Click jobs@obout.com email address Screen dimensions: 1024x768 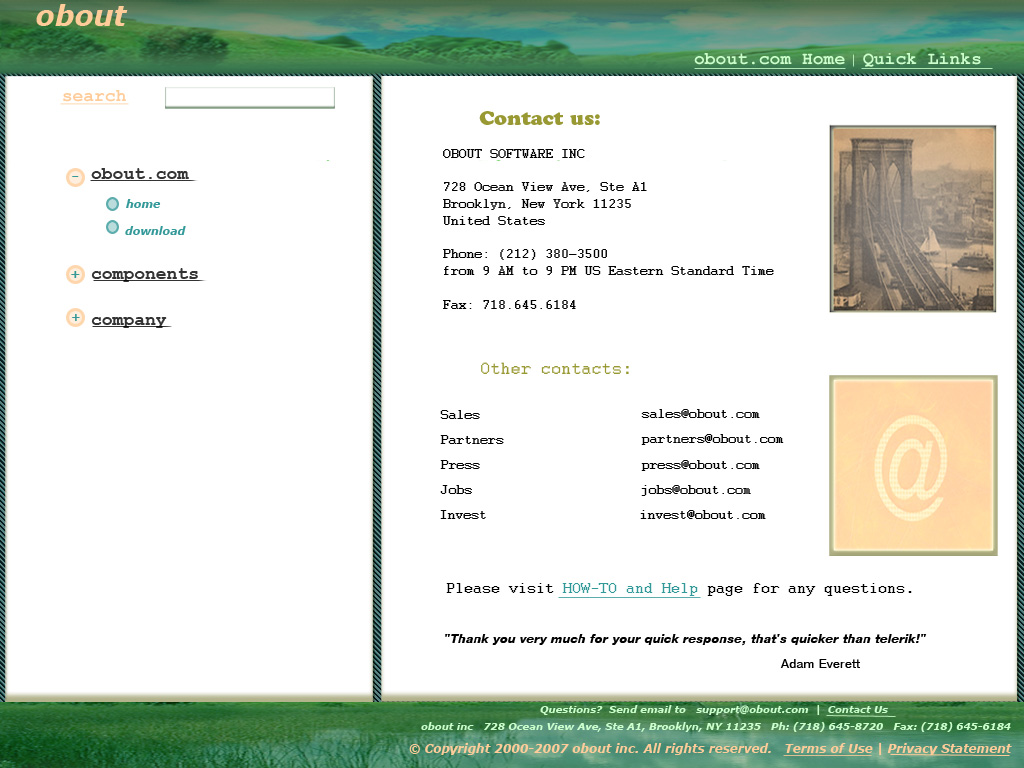click(x=696, y=490)
